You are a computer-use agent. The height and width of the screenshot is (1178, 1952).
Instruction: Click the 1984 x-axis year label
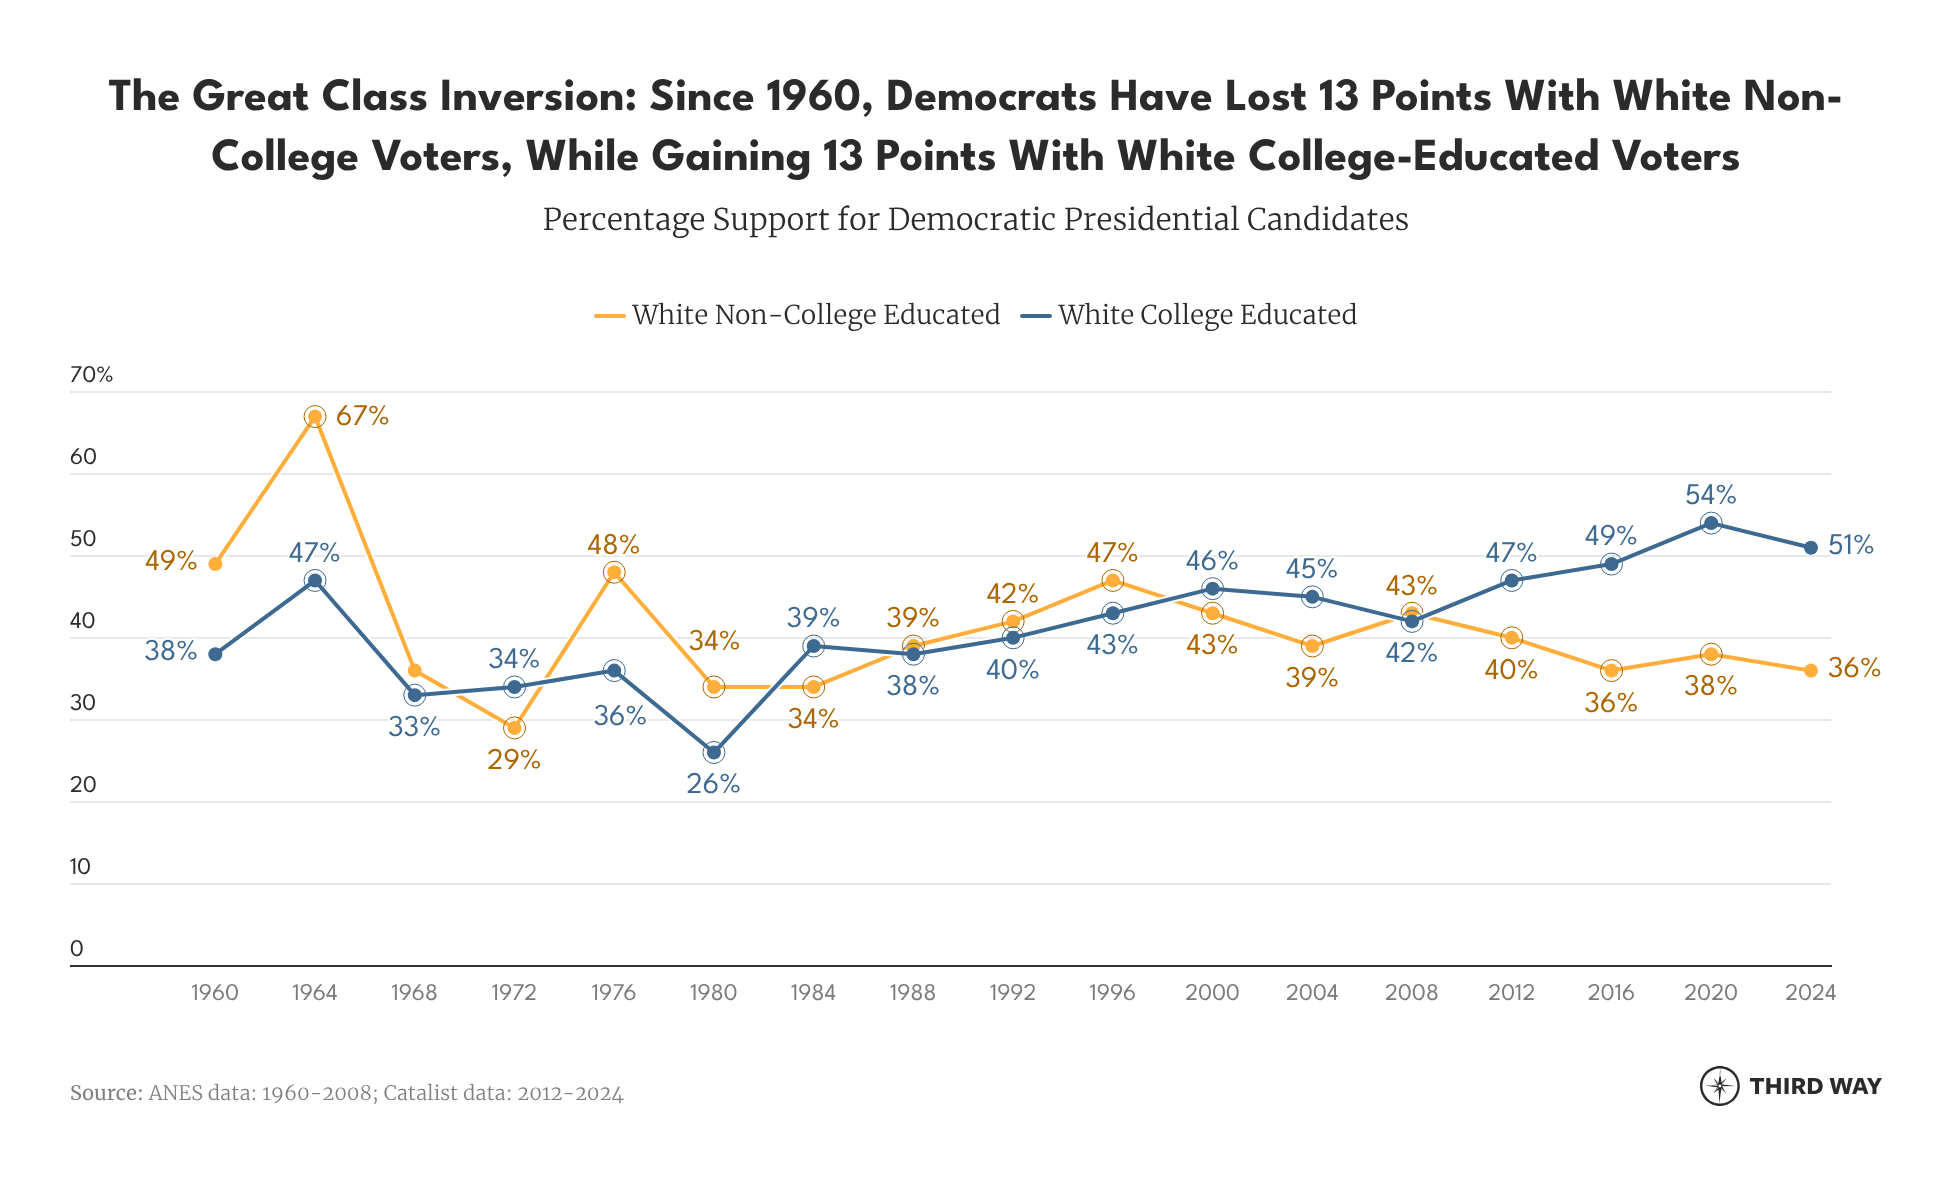tap(813, 993)
